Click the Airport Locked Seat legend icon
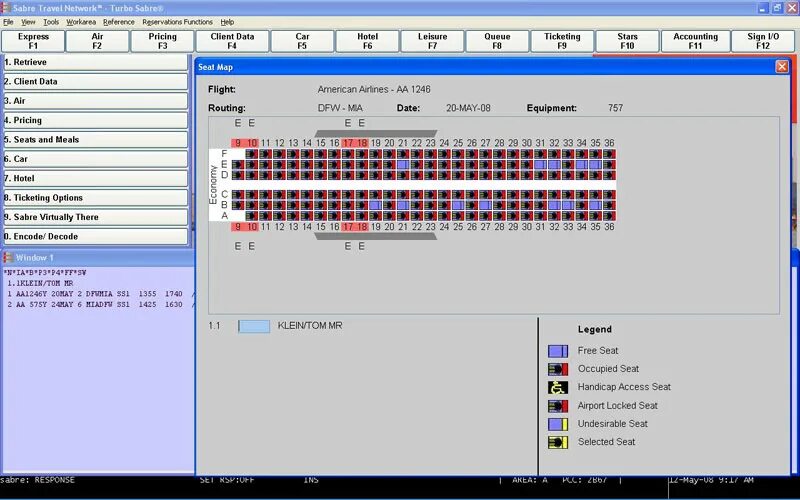The width and height of the screenshot is (800, 500). 558,406
